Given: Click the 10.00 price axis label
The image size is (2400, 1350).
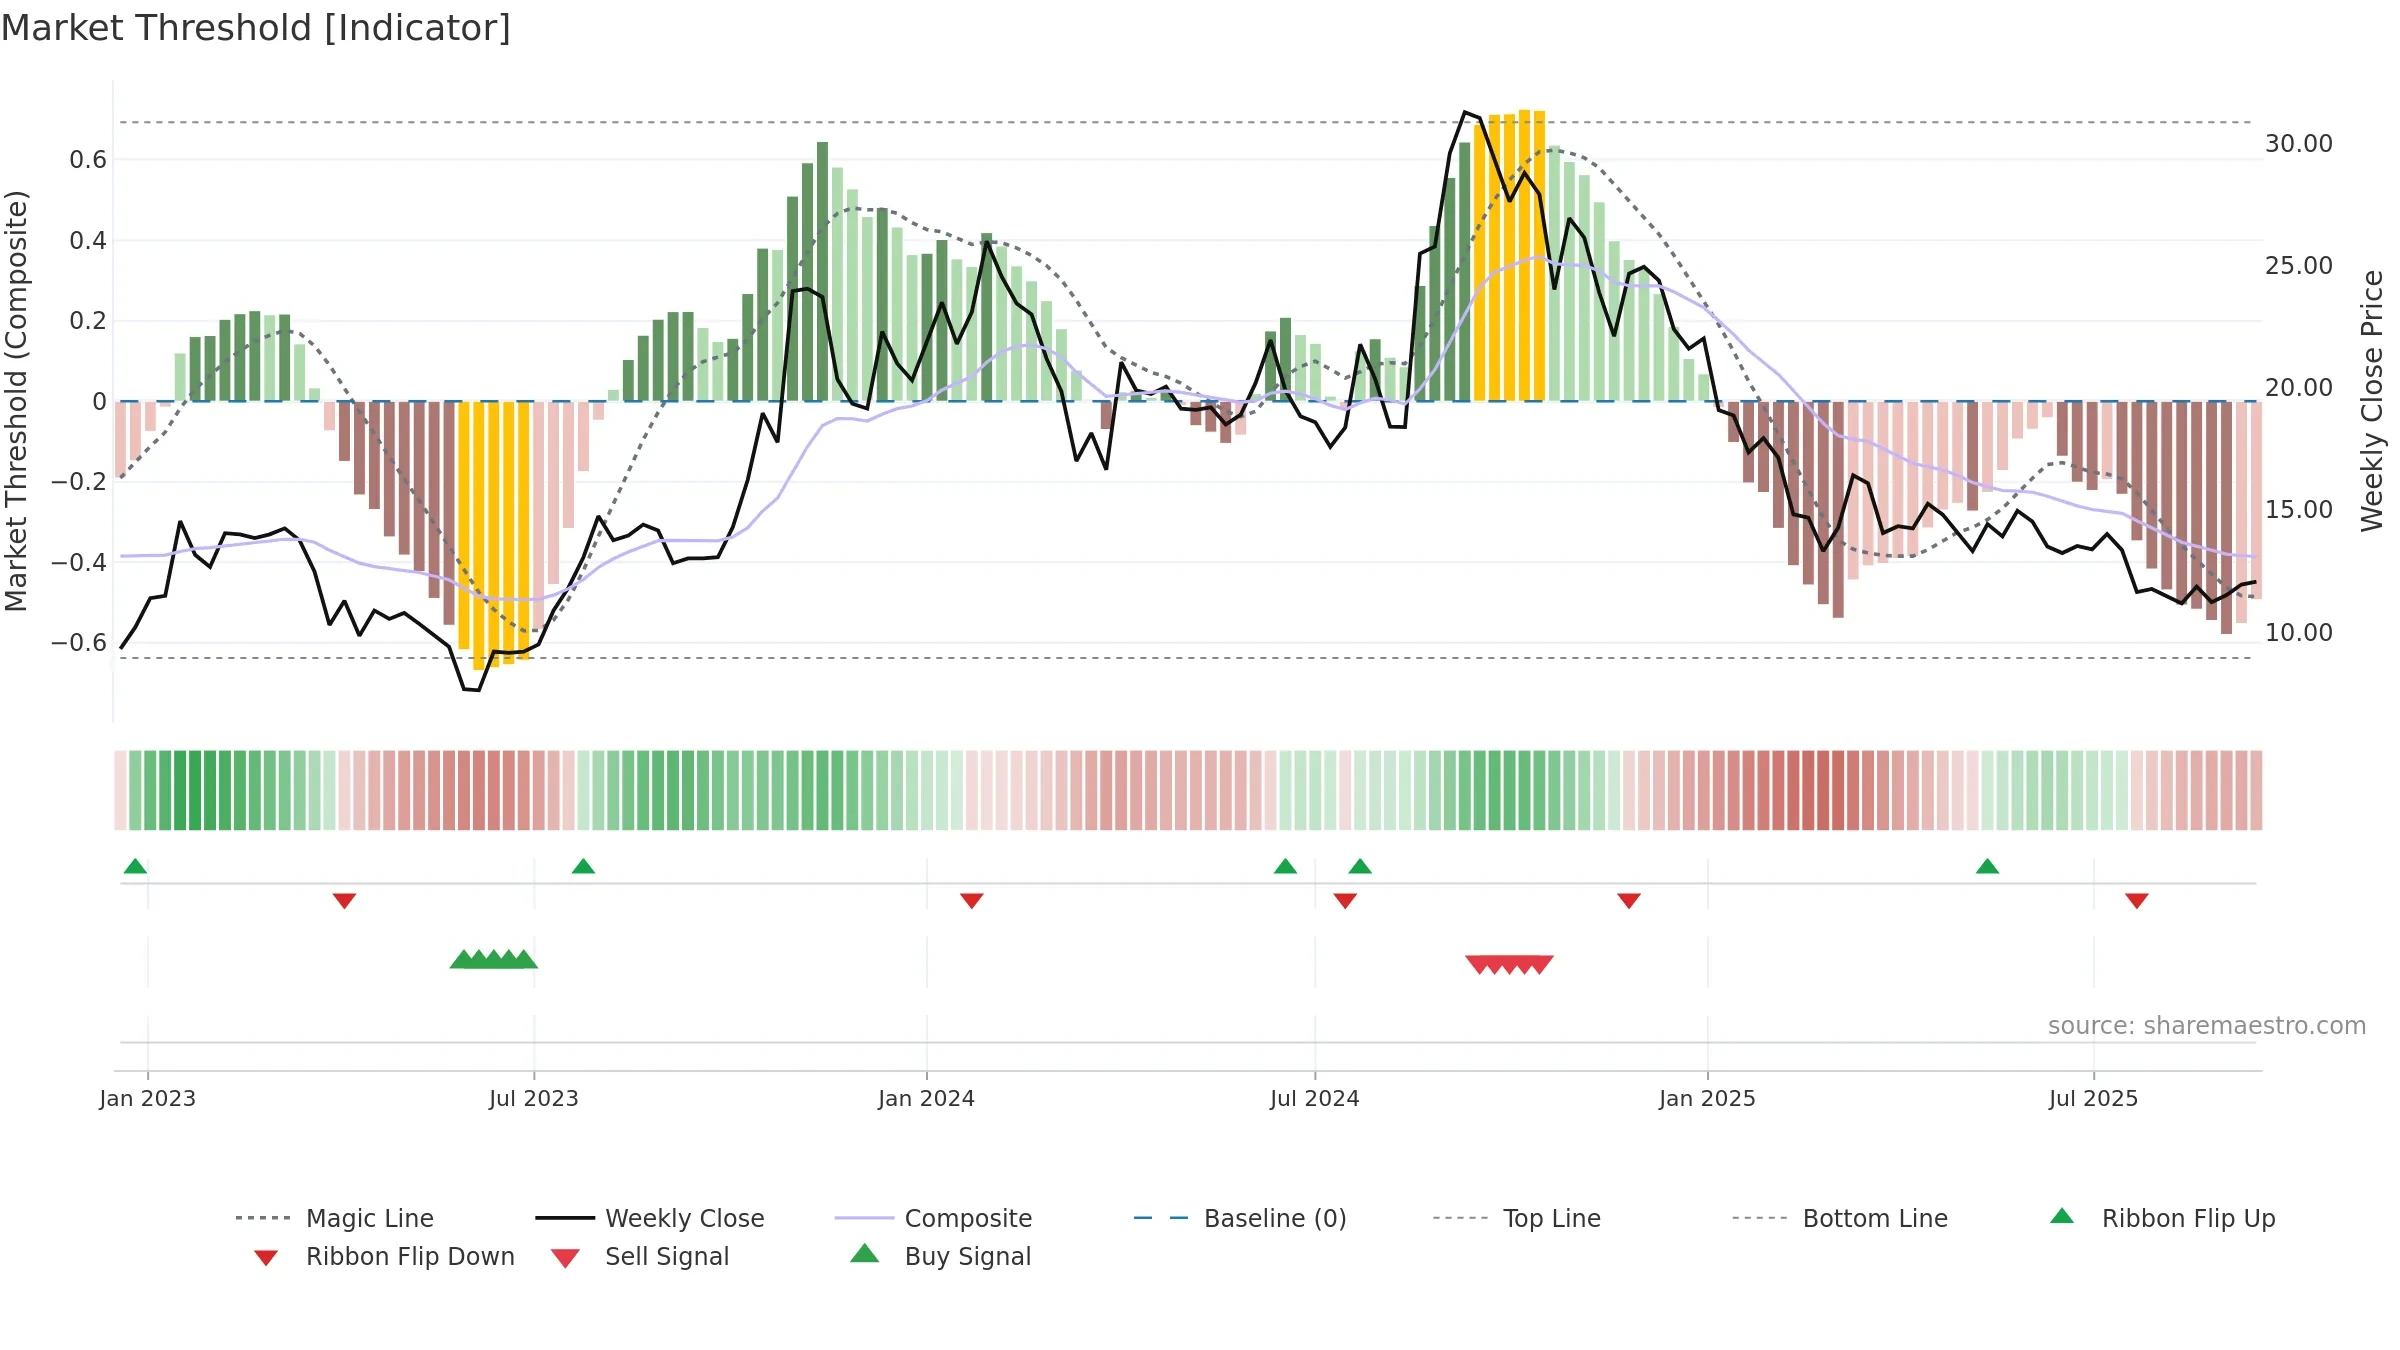Looking at the screenshot, I should tap(2299, 633).
